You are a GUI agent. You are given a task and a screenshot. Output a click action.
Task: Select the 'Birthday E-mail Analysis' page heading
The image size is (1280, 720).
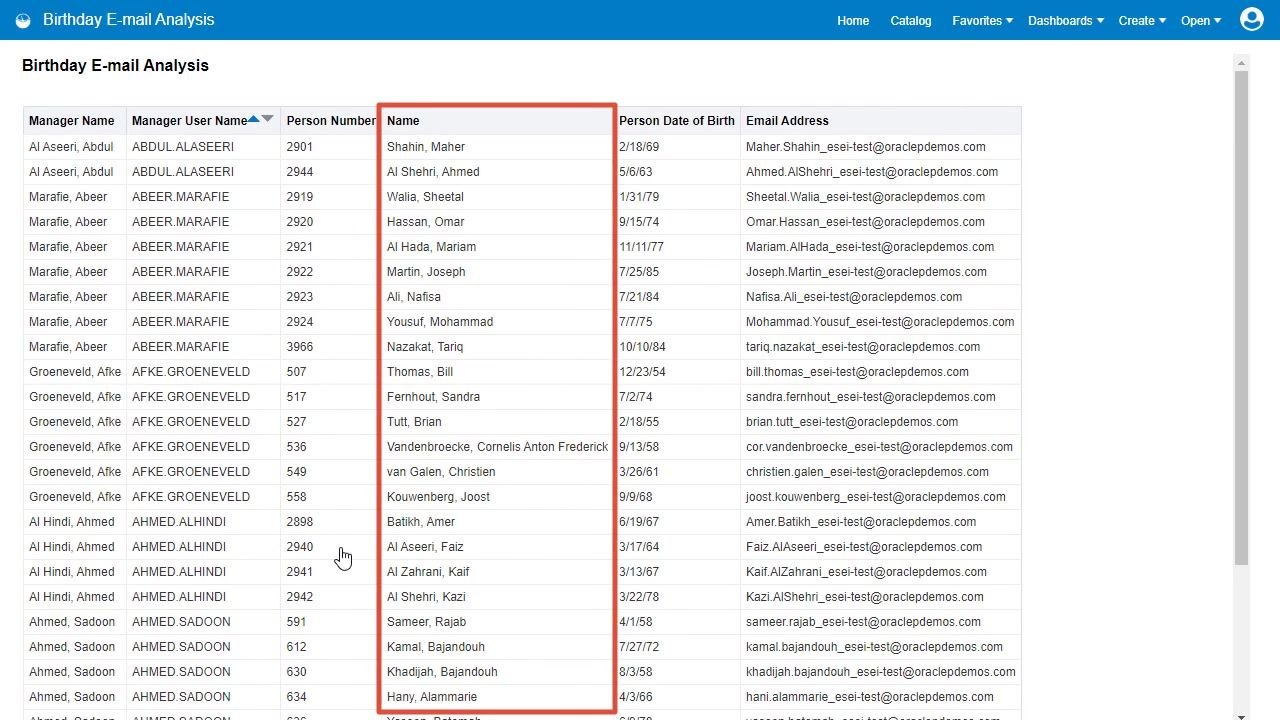point(115,66)
